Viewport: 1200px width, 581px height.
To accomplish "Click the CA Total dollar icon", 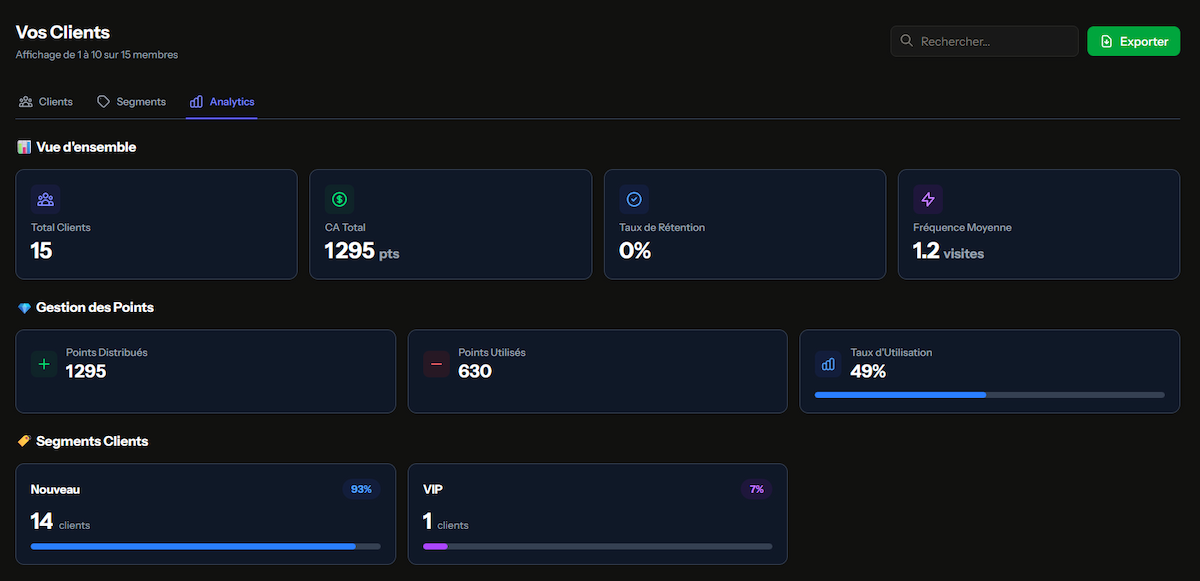I will tap(339, 199).
